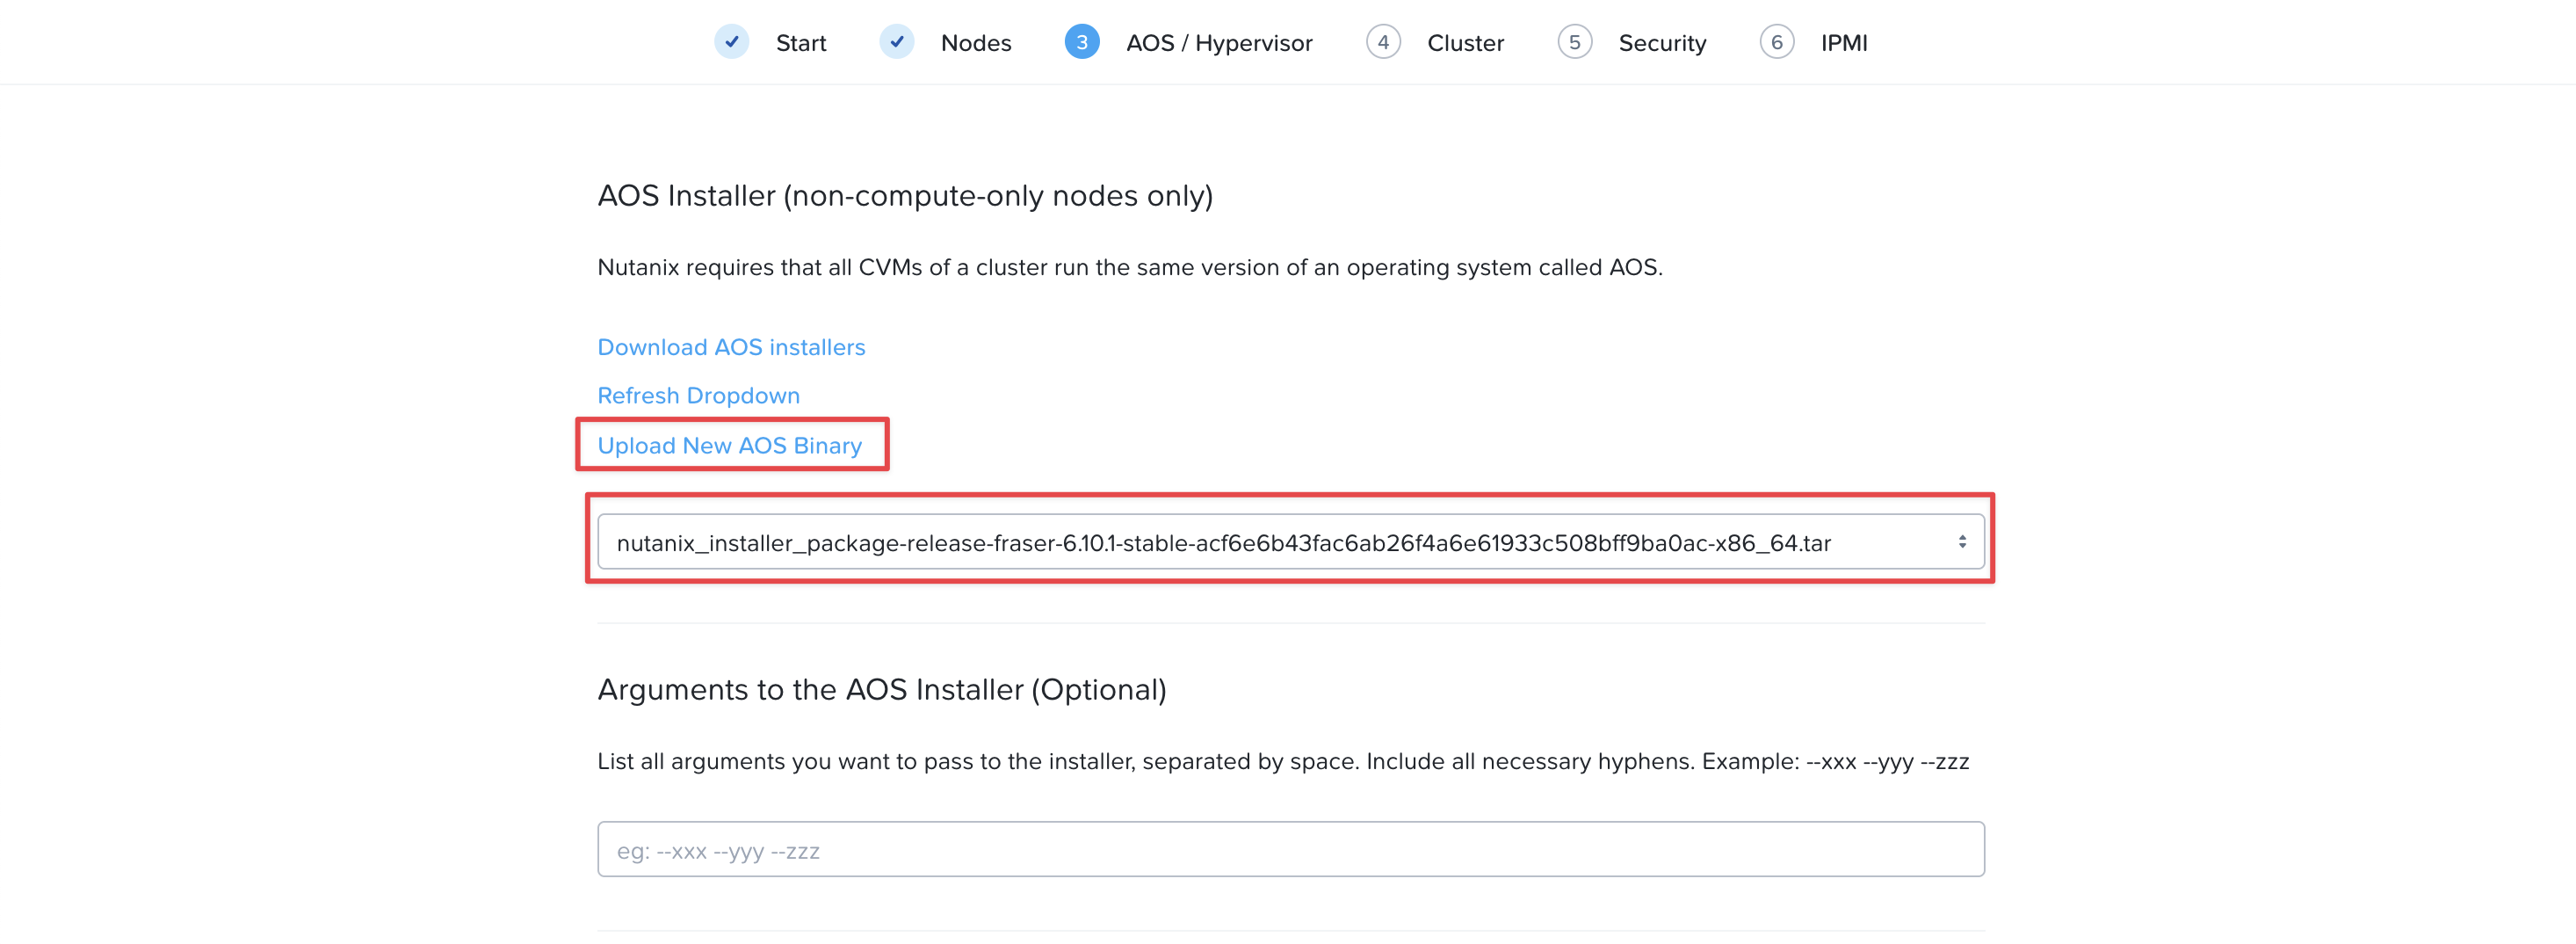Image resolution: width=2576 pixels, height=944 pixels.
Task: Jump to the Cluster step
Action: click(1465, 43)
